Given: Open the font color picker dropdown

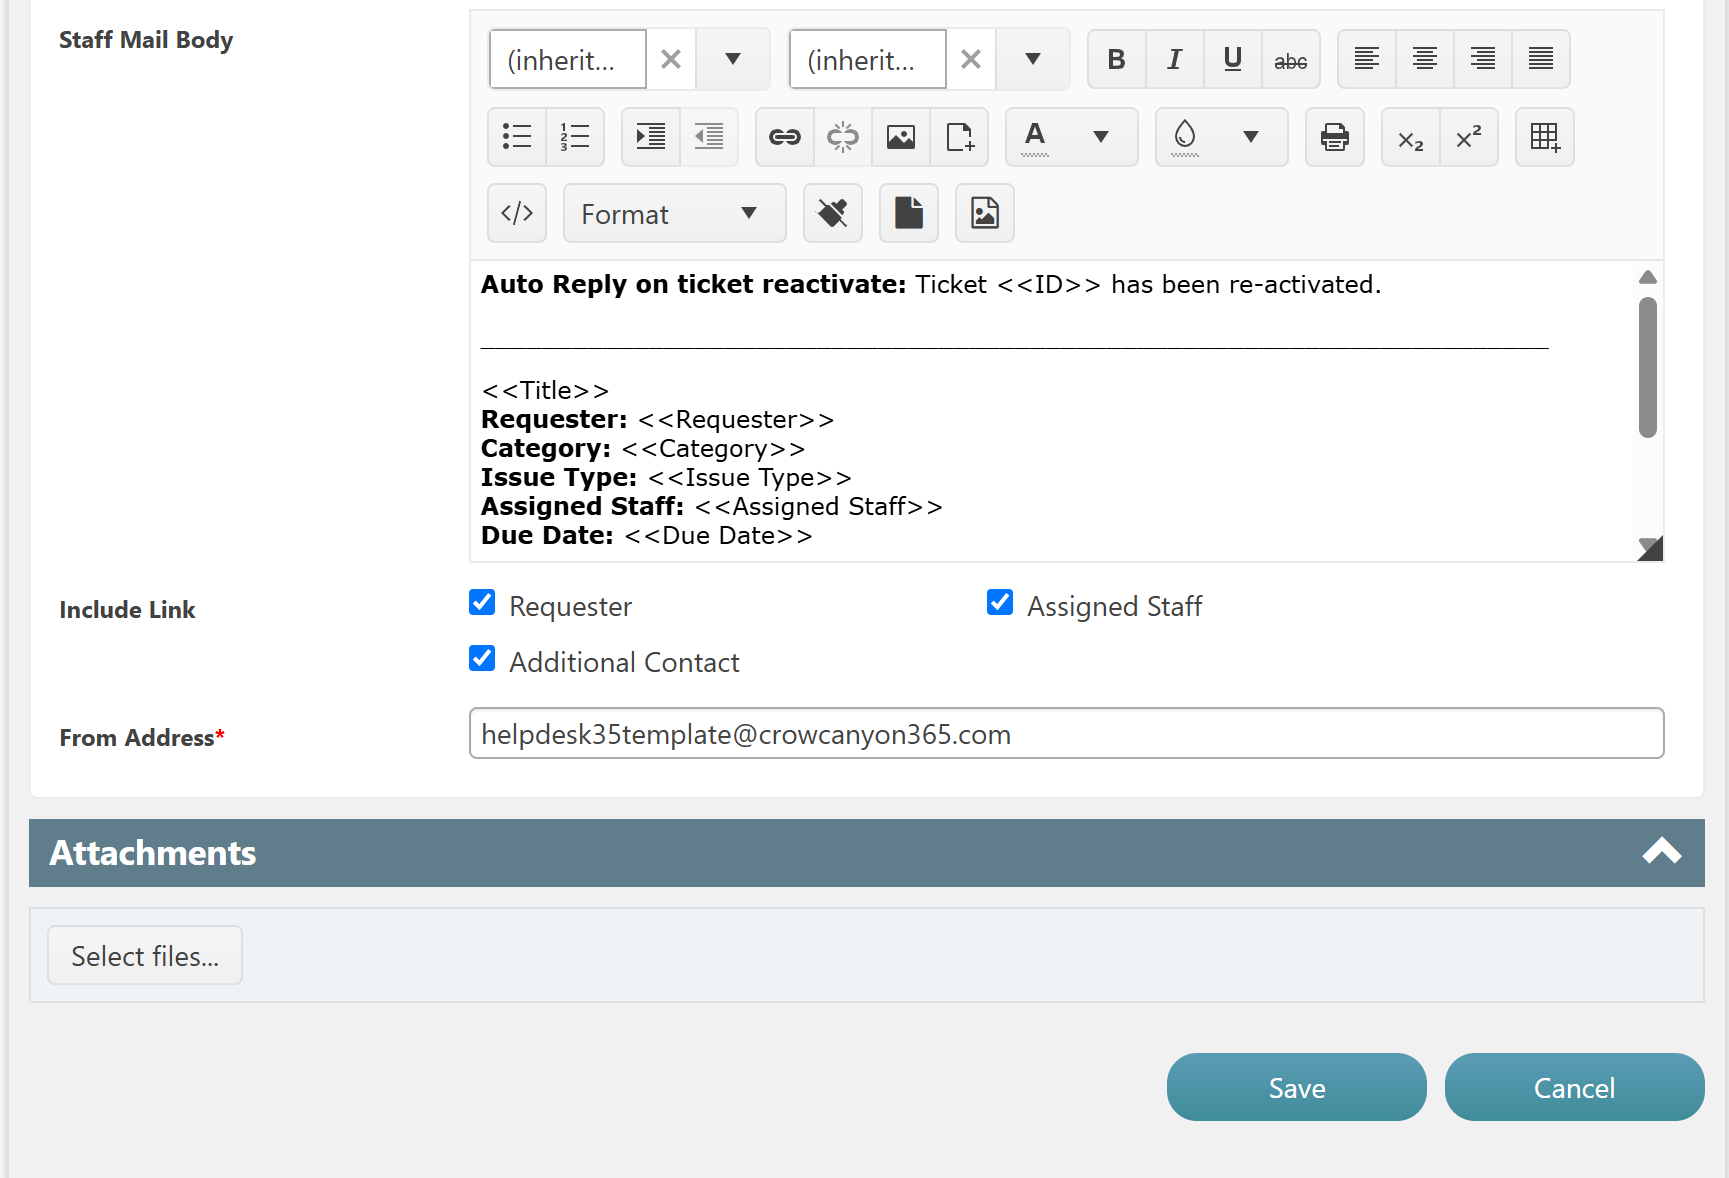Looking at the screenshot, I should pyautogui.click(x=1100, y=137).
